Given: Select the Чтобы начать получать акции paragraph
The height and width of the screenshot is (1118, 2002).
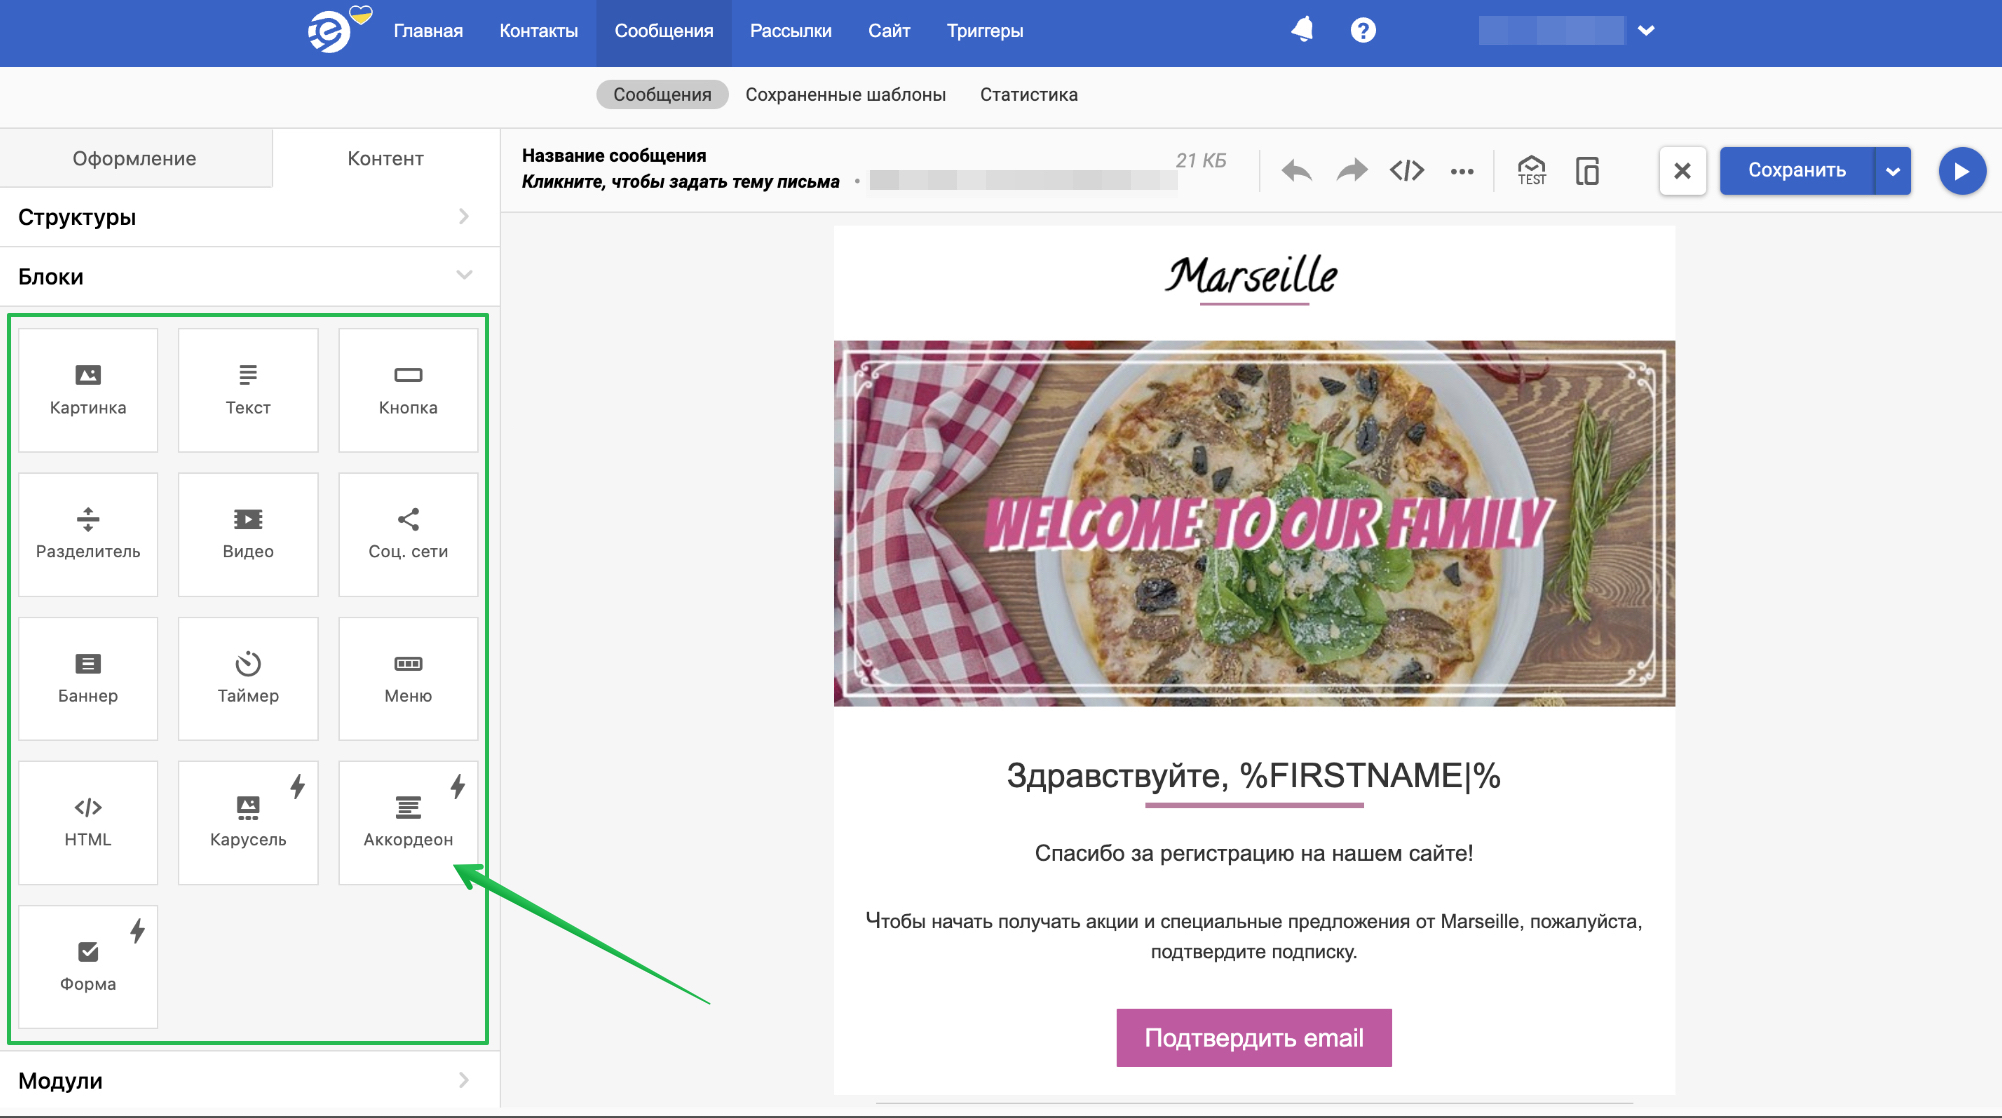Looking at the screenshot, I should (1254, 936).
